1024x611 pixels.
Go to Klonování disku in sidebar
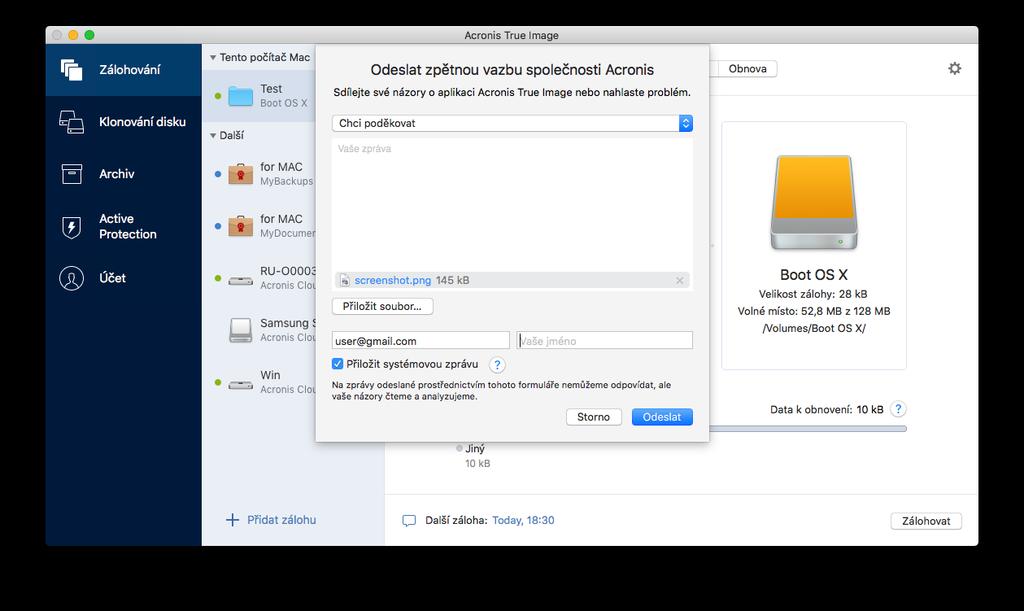(x=123, y=122)
